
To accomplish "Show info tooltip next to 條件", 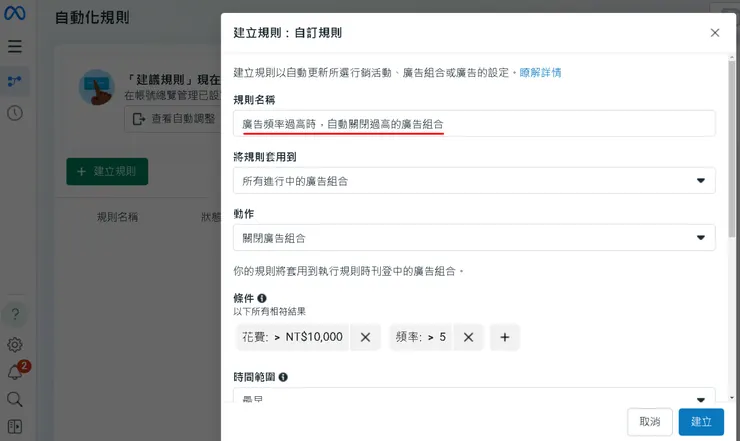I will click(262, 298).
